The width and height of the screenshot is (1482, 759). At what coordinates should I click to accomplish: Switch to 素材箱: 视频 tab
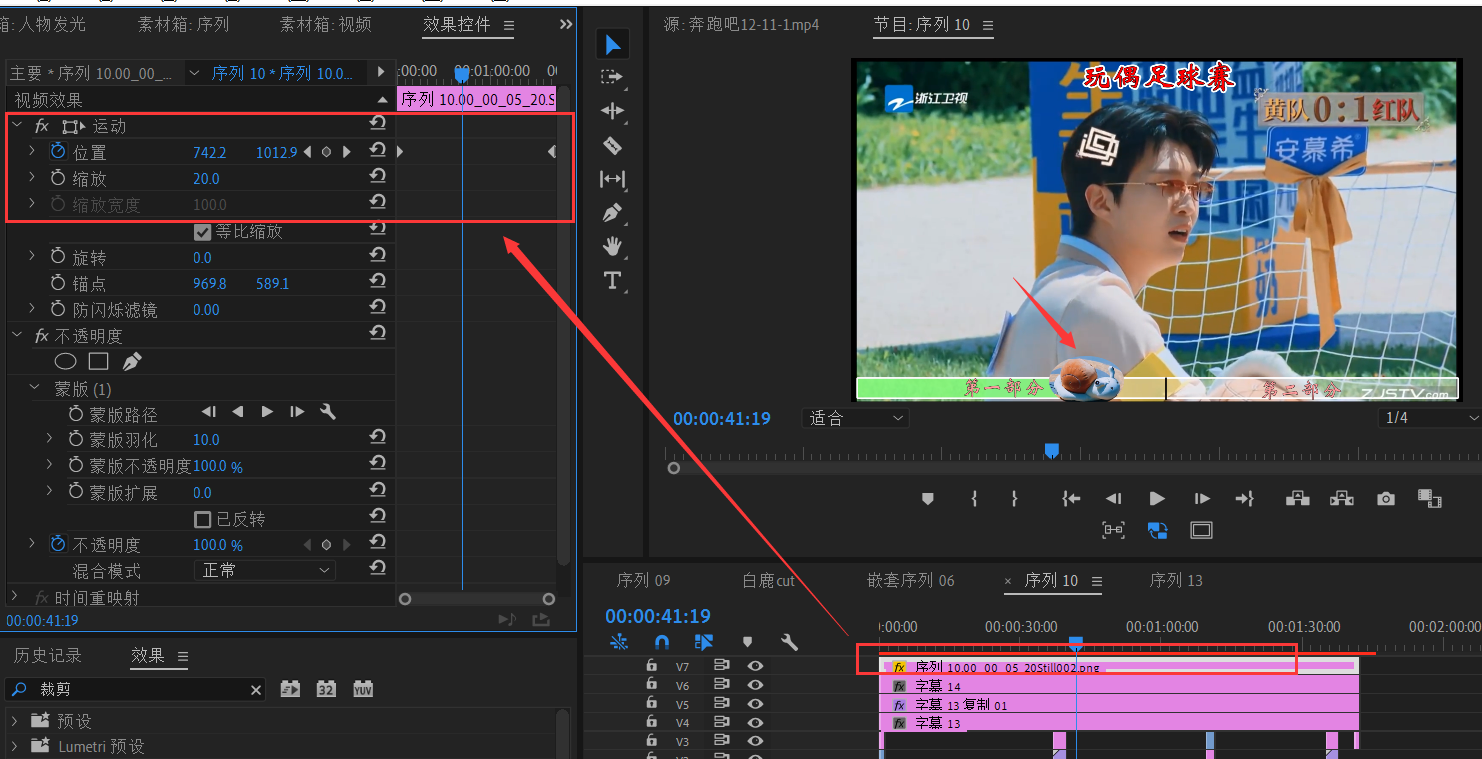pos(326,24)
